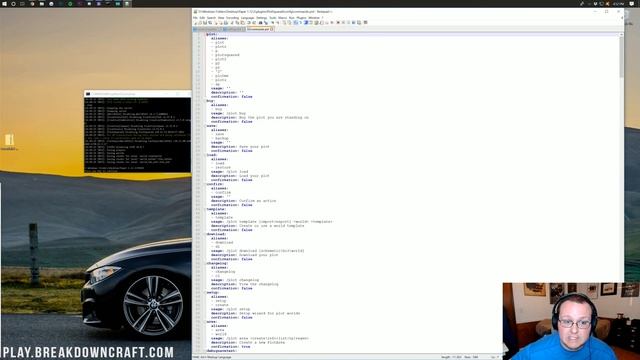This screenshot has height=360, width=640.
Task: Open the Edit menu
Action: 202,18
